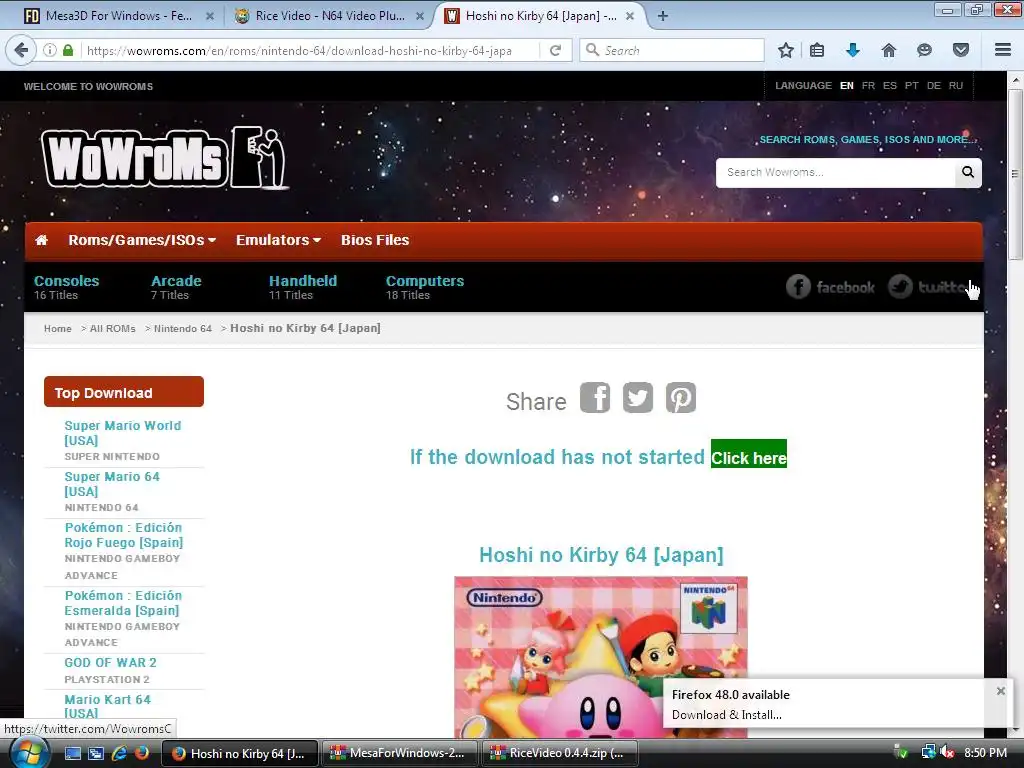Viewport: 1024px width, 768px height.
Task: Click the Kirby 64 box art image
Action: (601, 657)
